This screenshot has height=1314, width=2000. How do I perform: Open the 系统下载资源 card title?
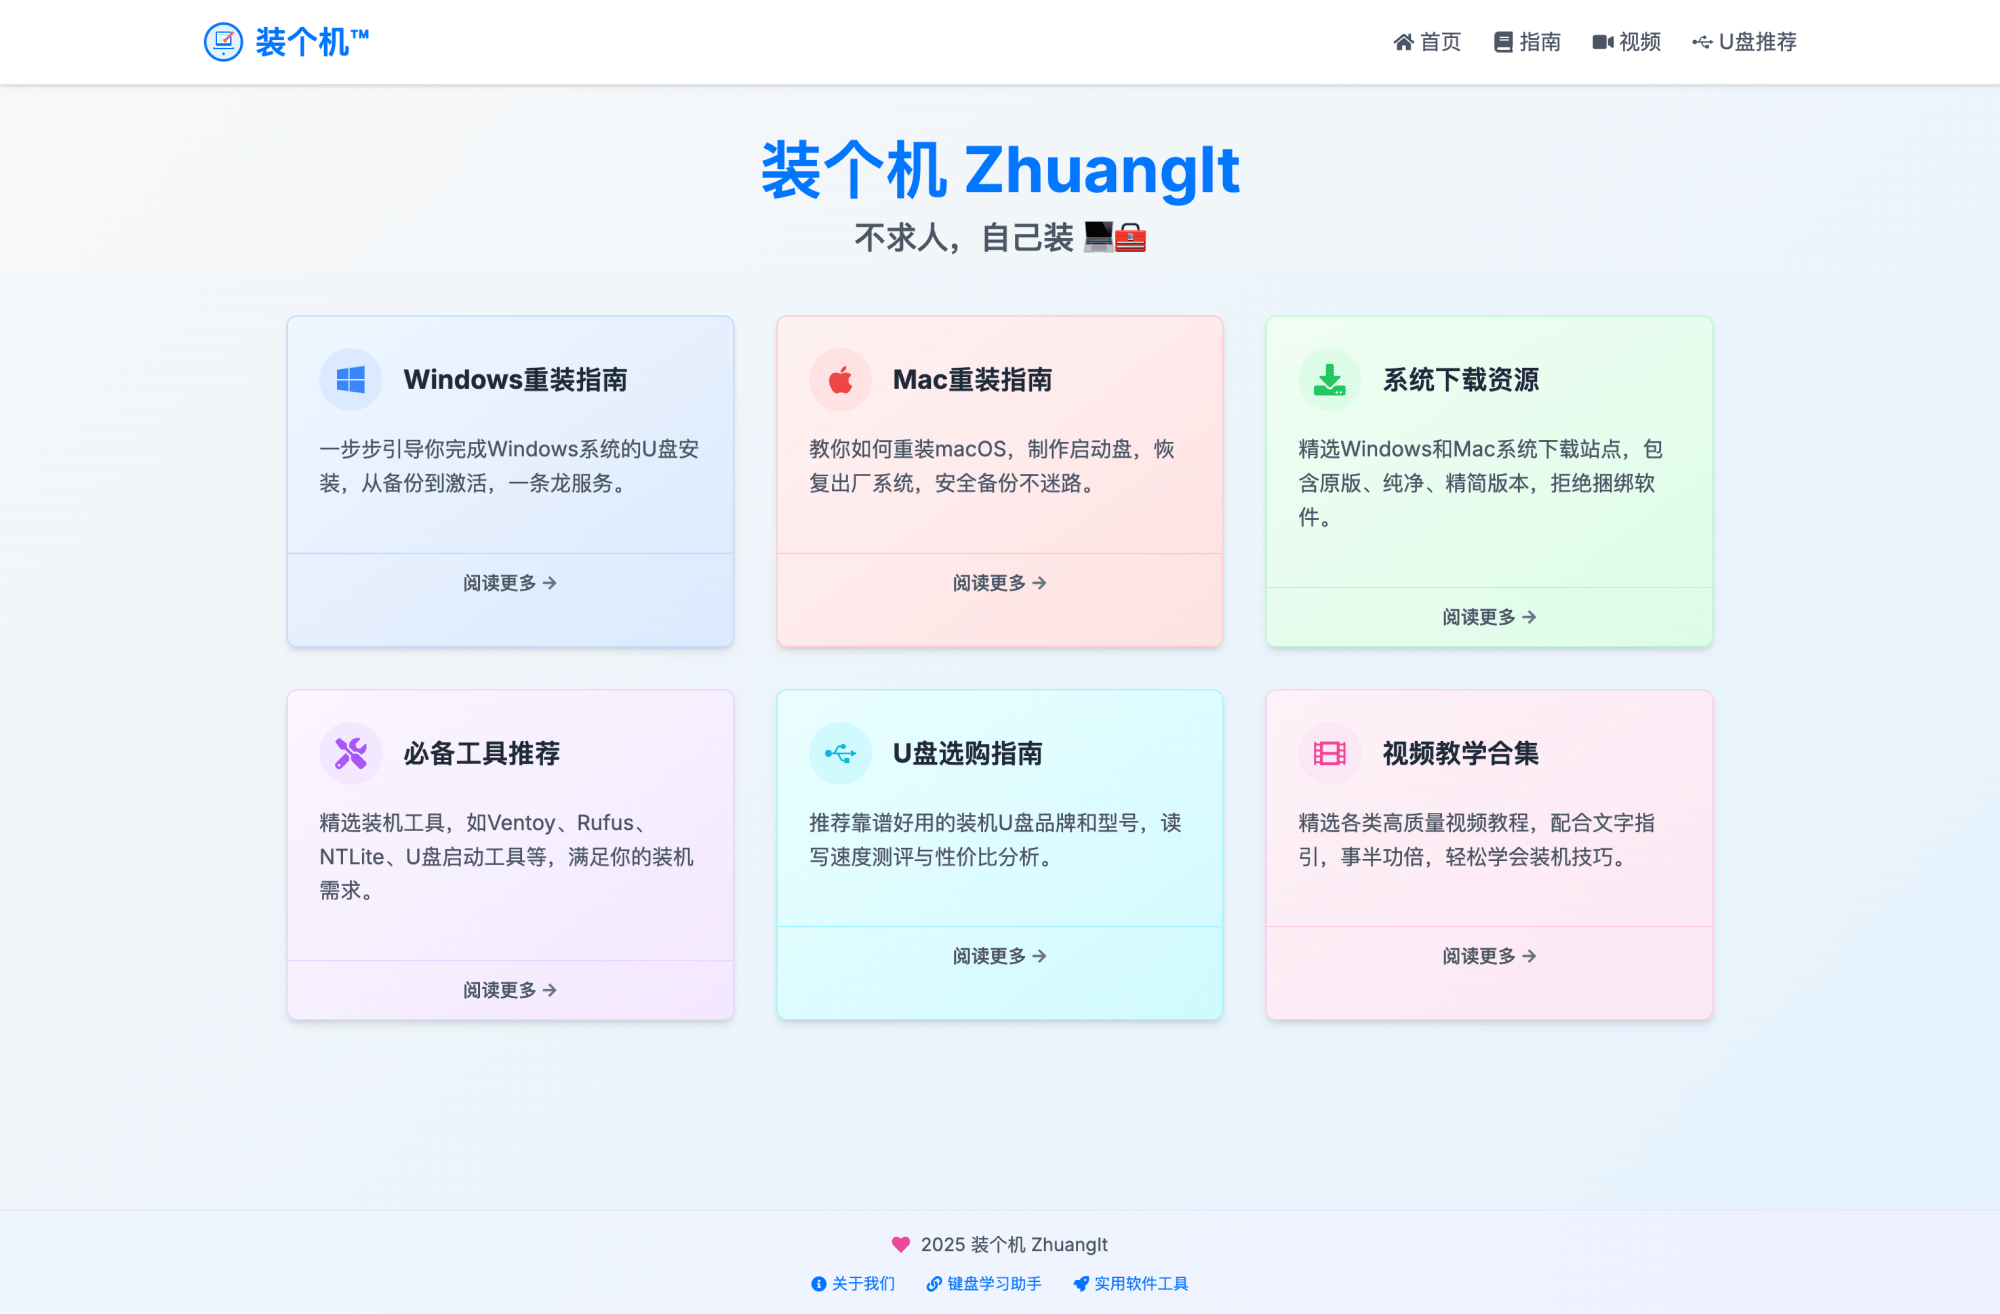tap(1461, 380)
